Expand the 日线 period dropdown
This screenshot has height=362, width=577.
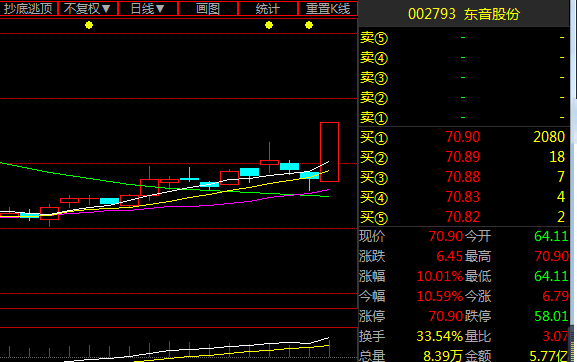pyautogui.click(x=148, y=8)
